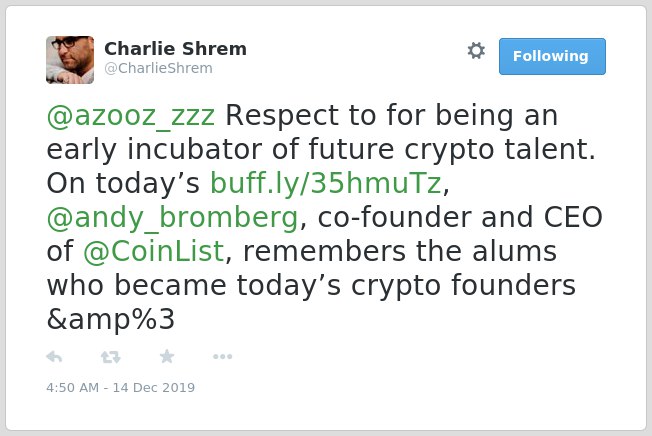
Task: Open the three-dots more options icon
Action: coord(222,356)
